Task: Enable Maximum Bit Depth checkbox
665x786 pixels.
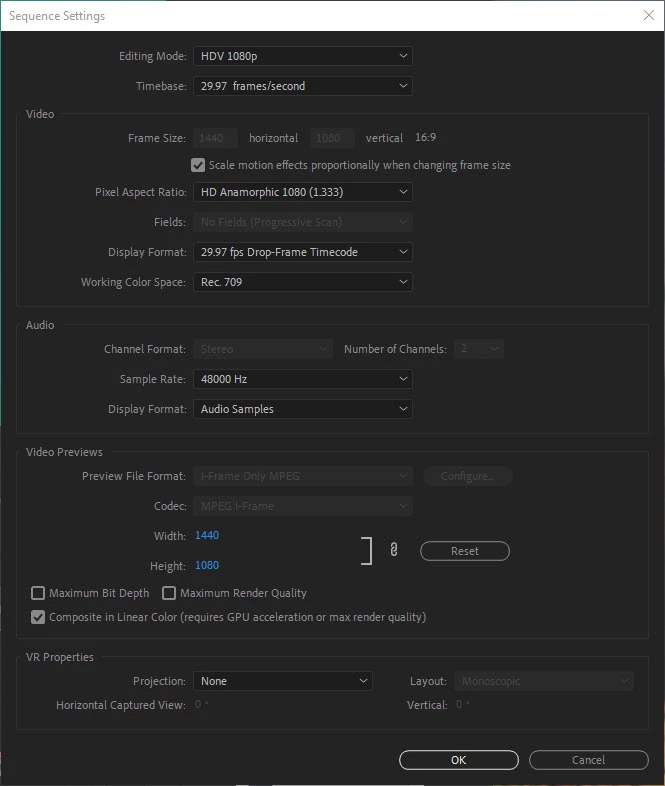Action: [38, 593]
